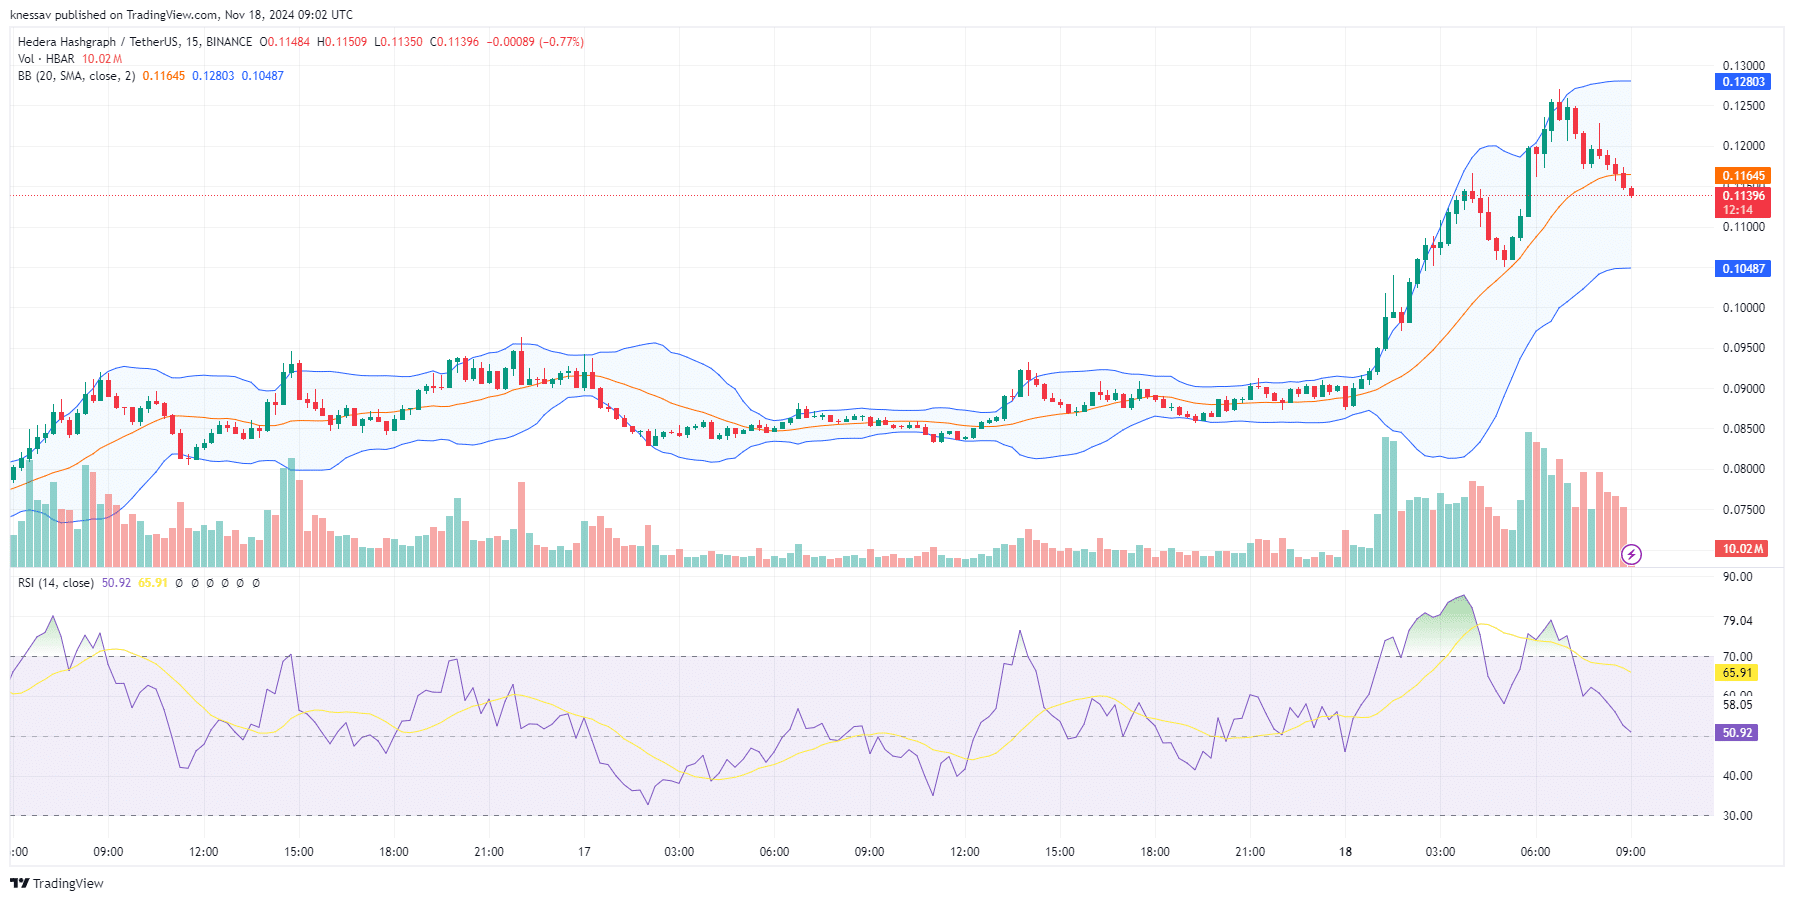The height and width of the screenshot is (901, 1794).
Task: Click the 0.07500 price axis tick
Action: point(1743,510)
